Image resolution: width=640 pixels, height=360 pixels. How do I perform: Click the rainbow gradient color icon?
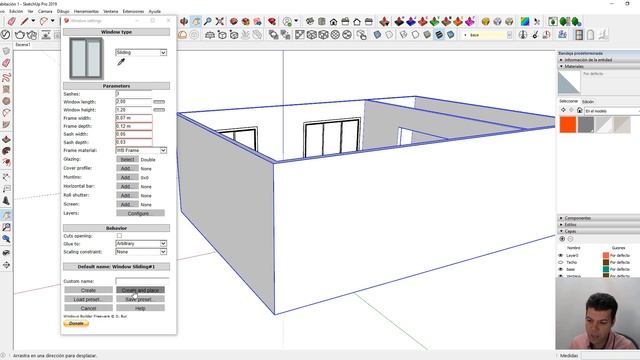(x=525, y=22)
